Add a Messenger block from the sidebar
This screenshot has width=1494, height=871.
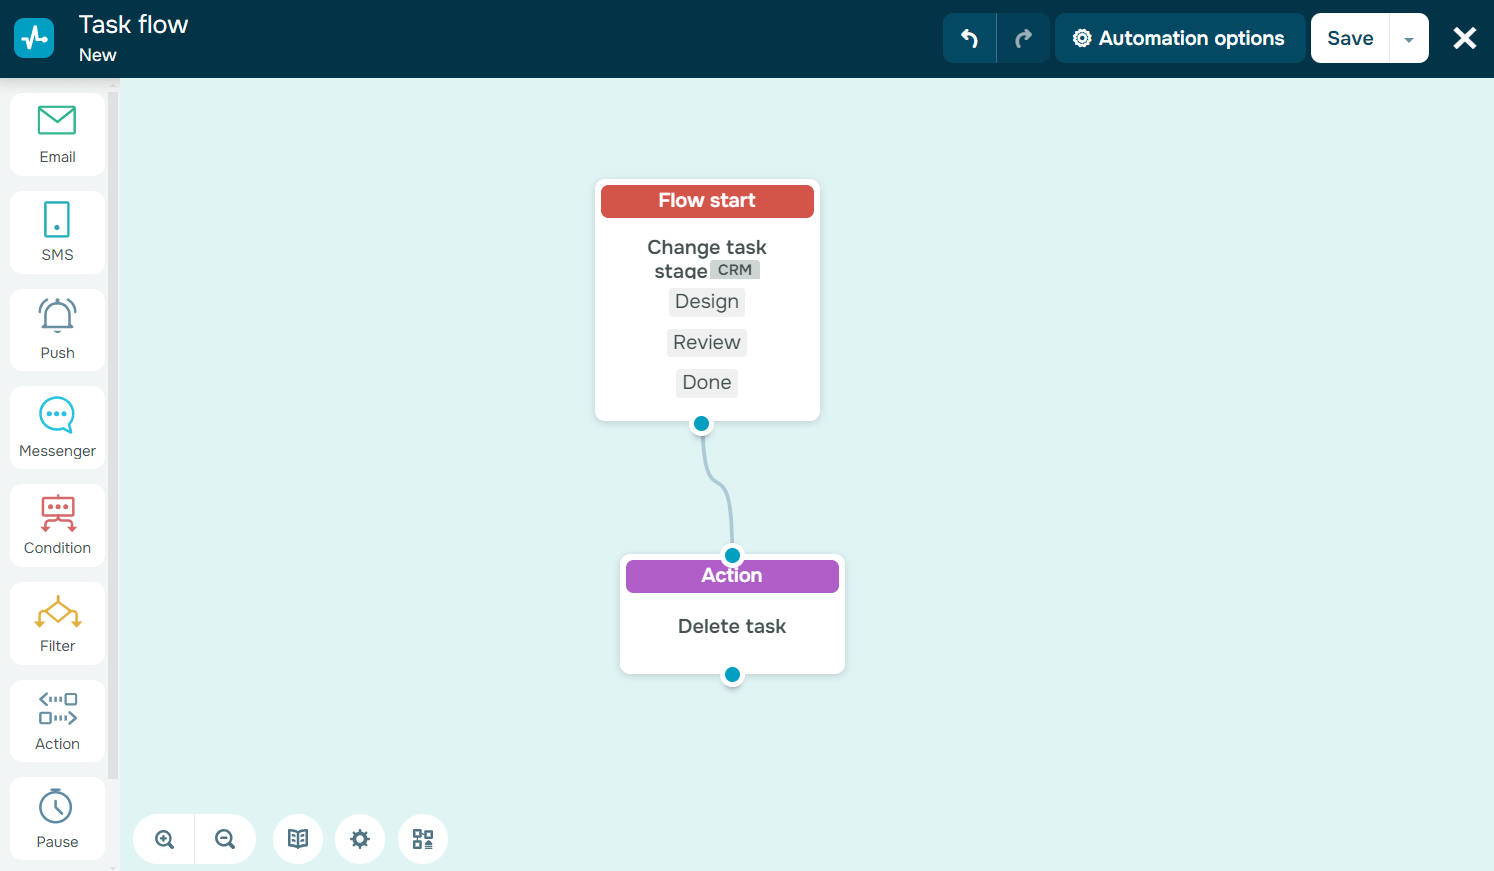tap(57, 428)
